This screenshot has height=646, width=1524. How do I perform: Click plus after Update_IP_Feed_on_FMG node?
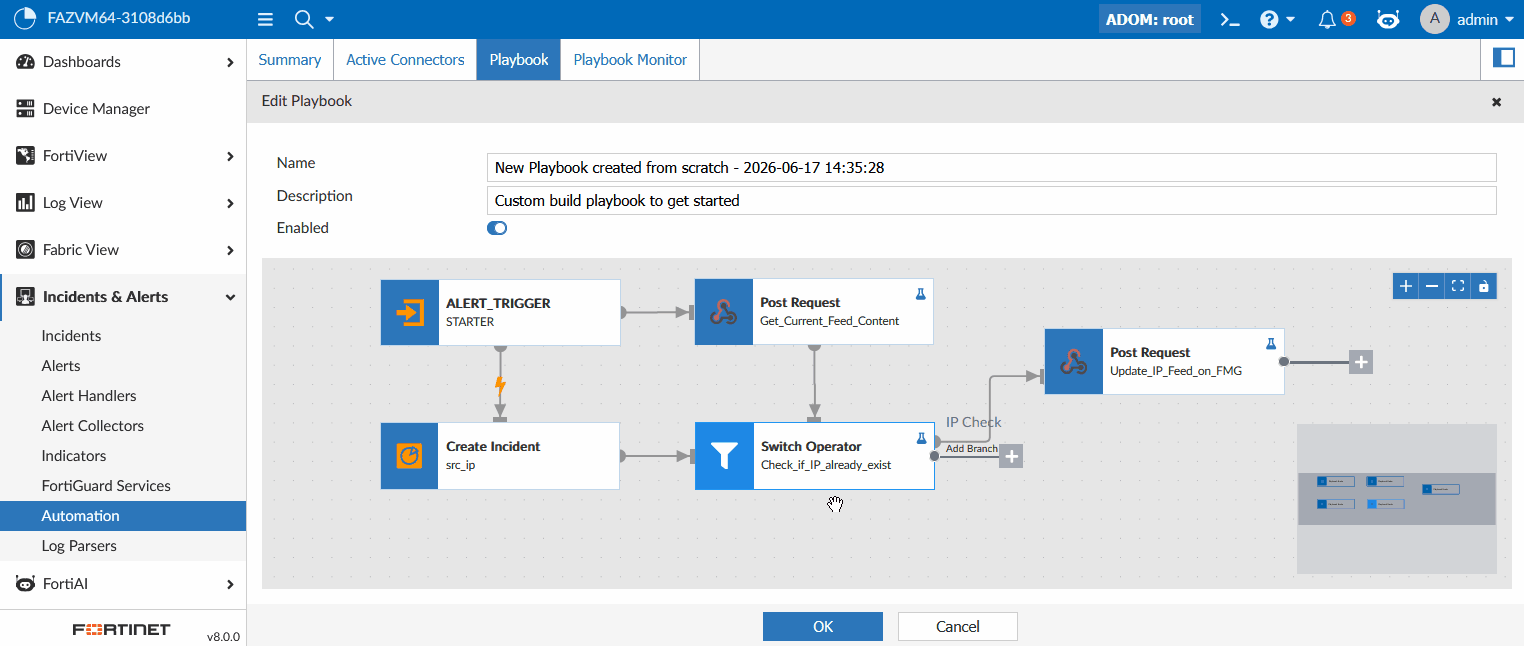click(1361, 362)
